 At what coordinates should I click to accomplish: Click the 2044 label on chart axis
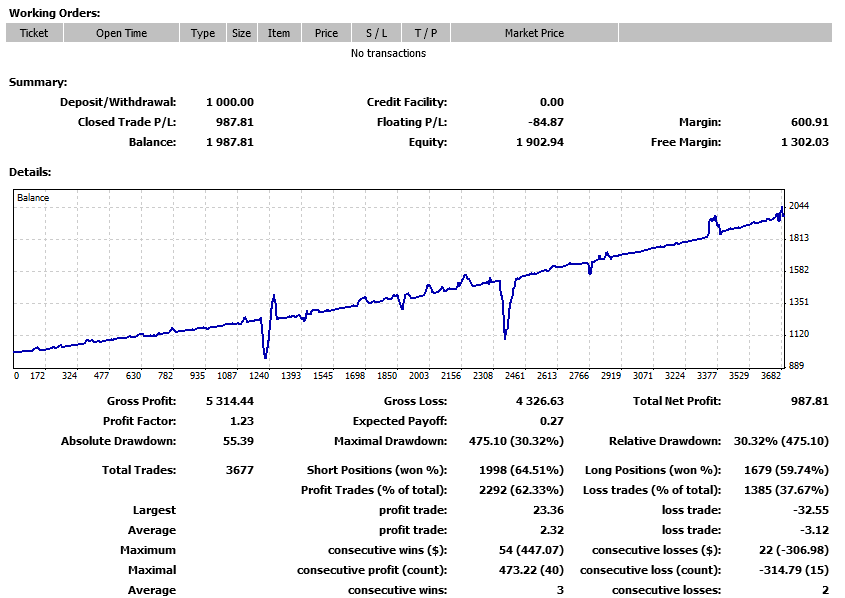(x=798, y=206)
